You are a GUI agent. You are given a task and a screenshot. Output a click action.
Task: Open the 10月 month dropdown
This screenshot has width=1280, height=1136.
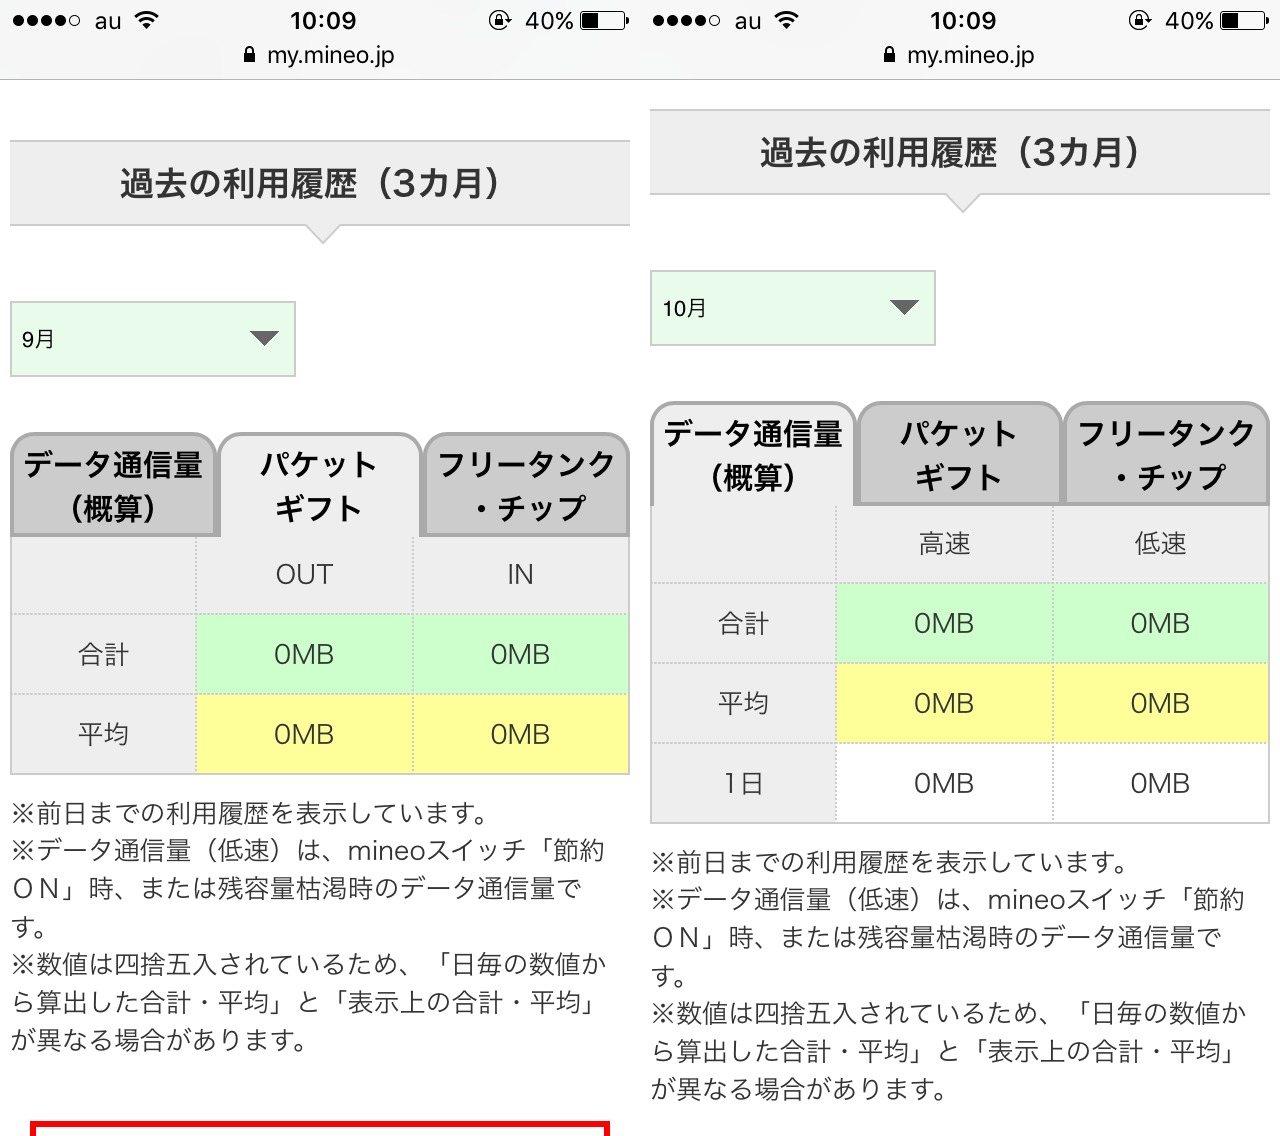tap(793, 308)
